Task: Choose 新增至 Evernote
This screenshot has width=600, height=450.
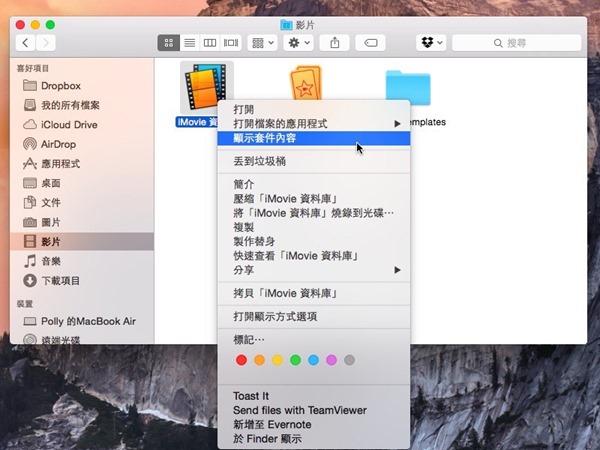Action: [x=314, y=424]
